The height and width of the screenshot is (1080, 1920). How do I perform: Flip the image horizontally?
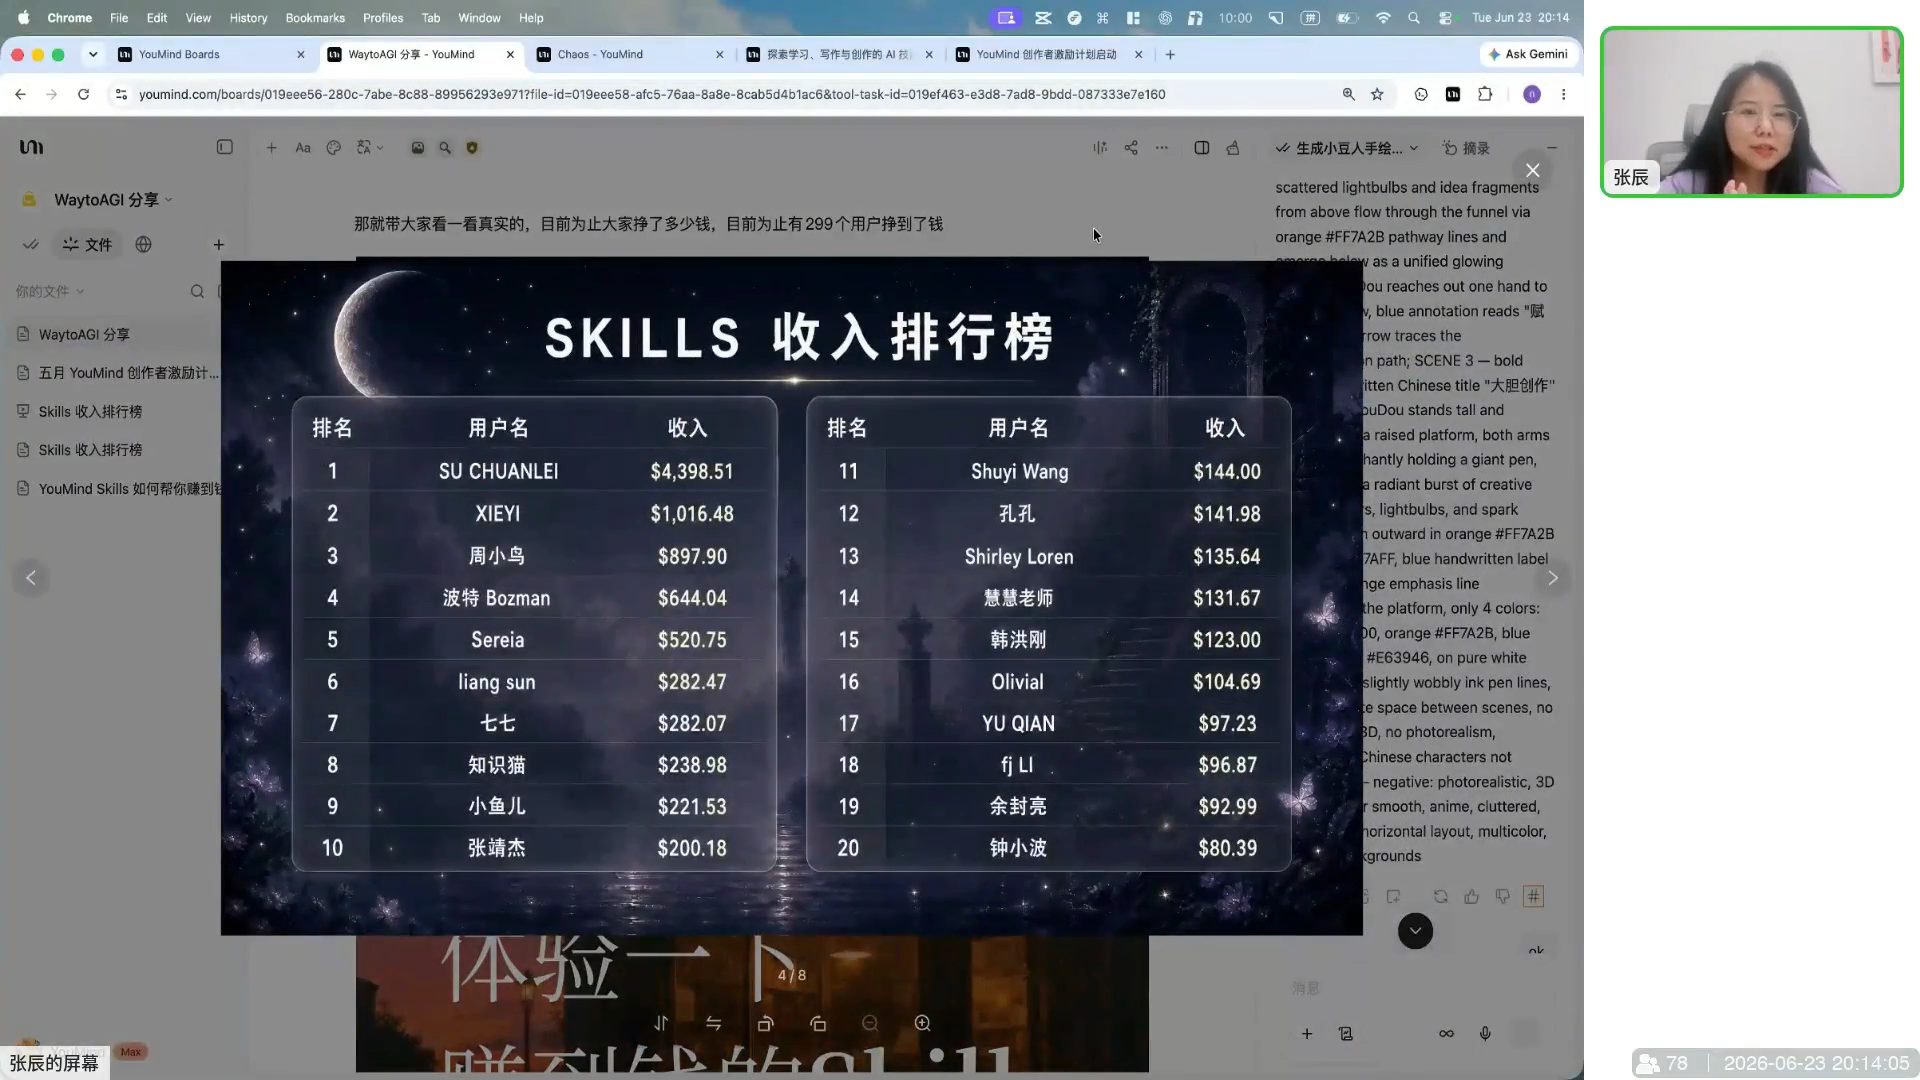(x=713, y=1023)
